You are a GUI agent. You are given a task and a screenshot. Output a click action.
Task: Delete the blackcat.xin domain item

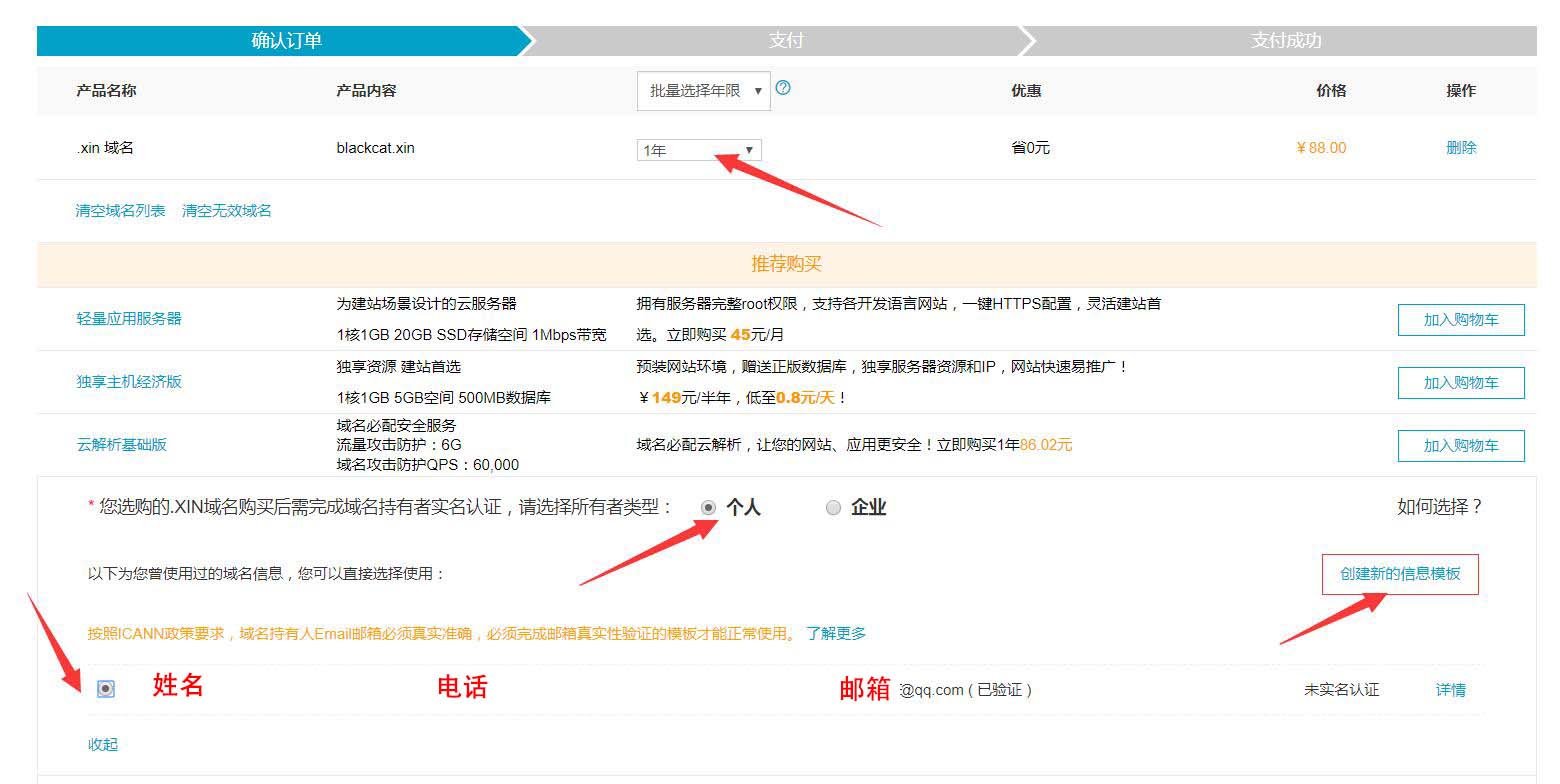click(x=1460, y=148)
